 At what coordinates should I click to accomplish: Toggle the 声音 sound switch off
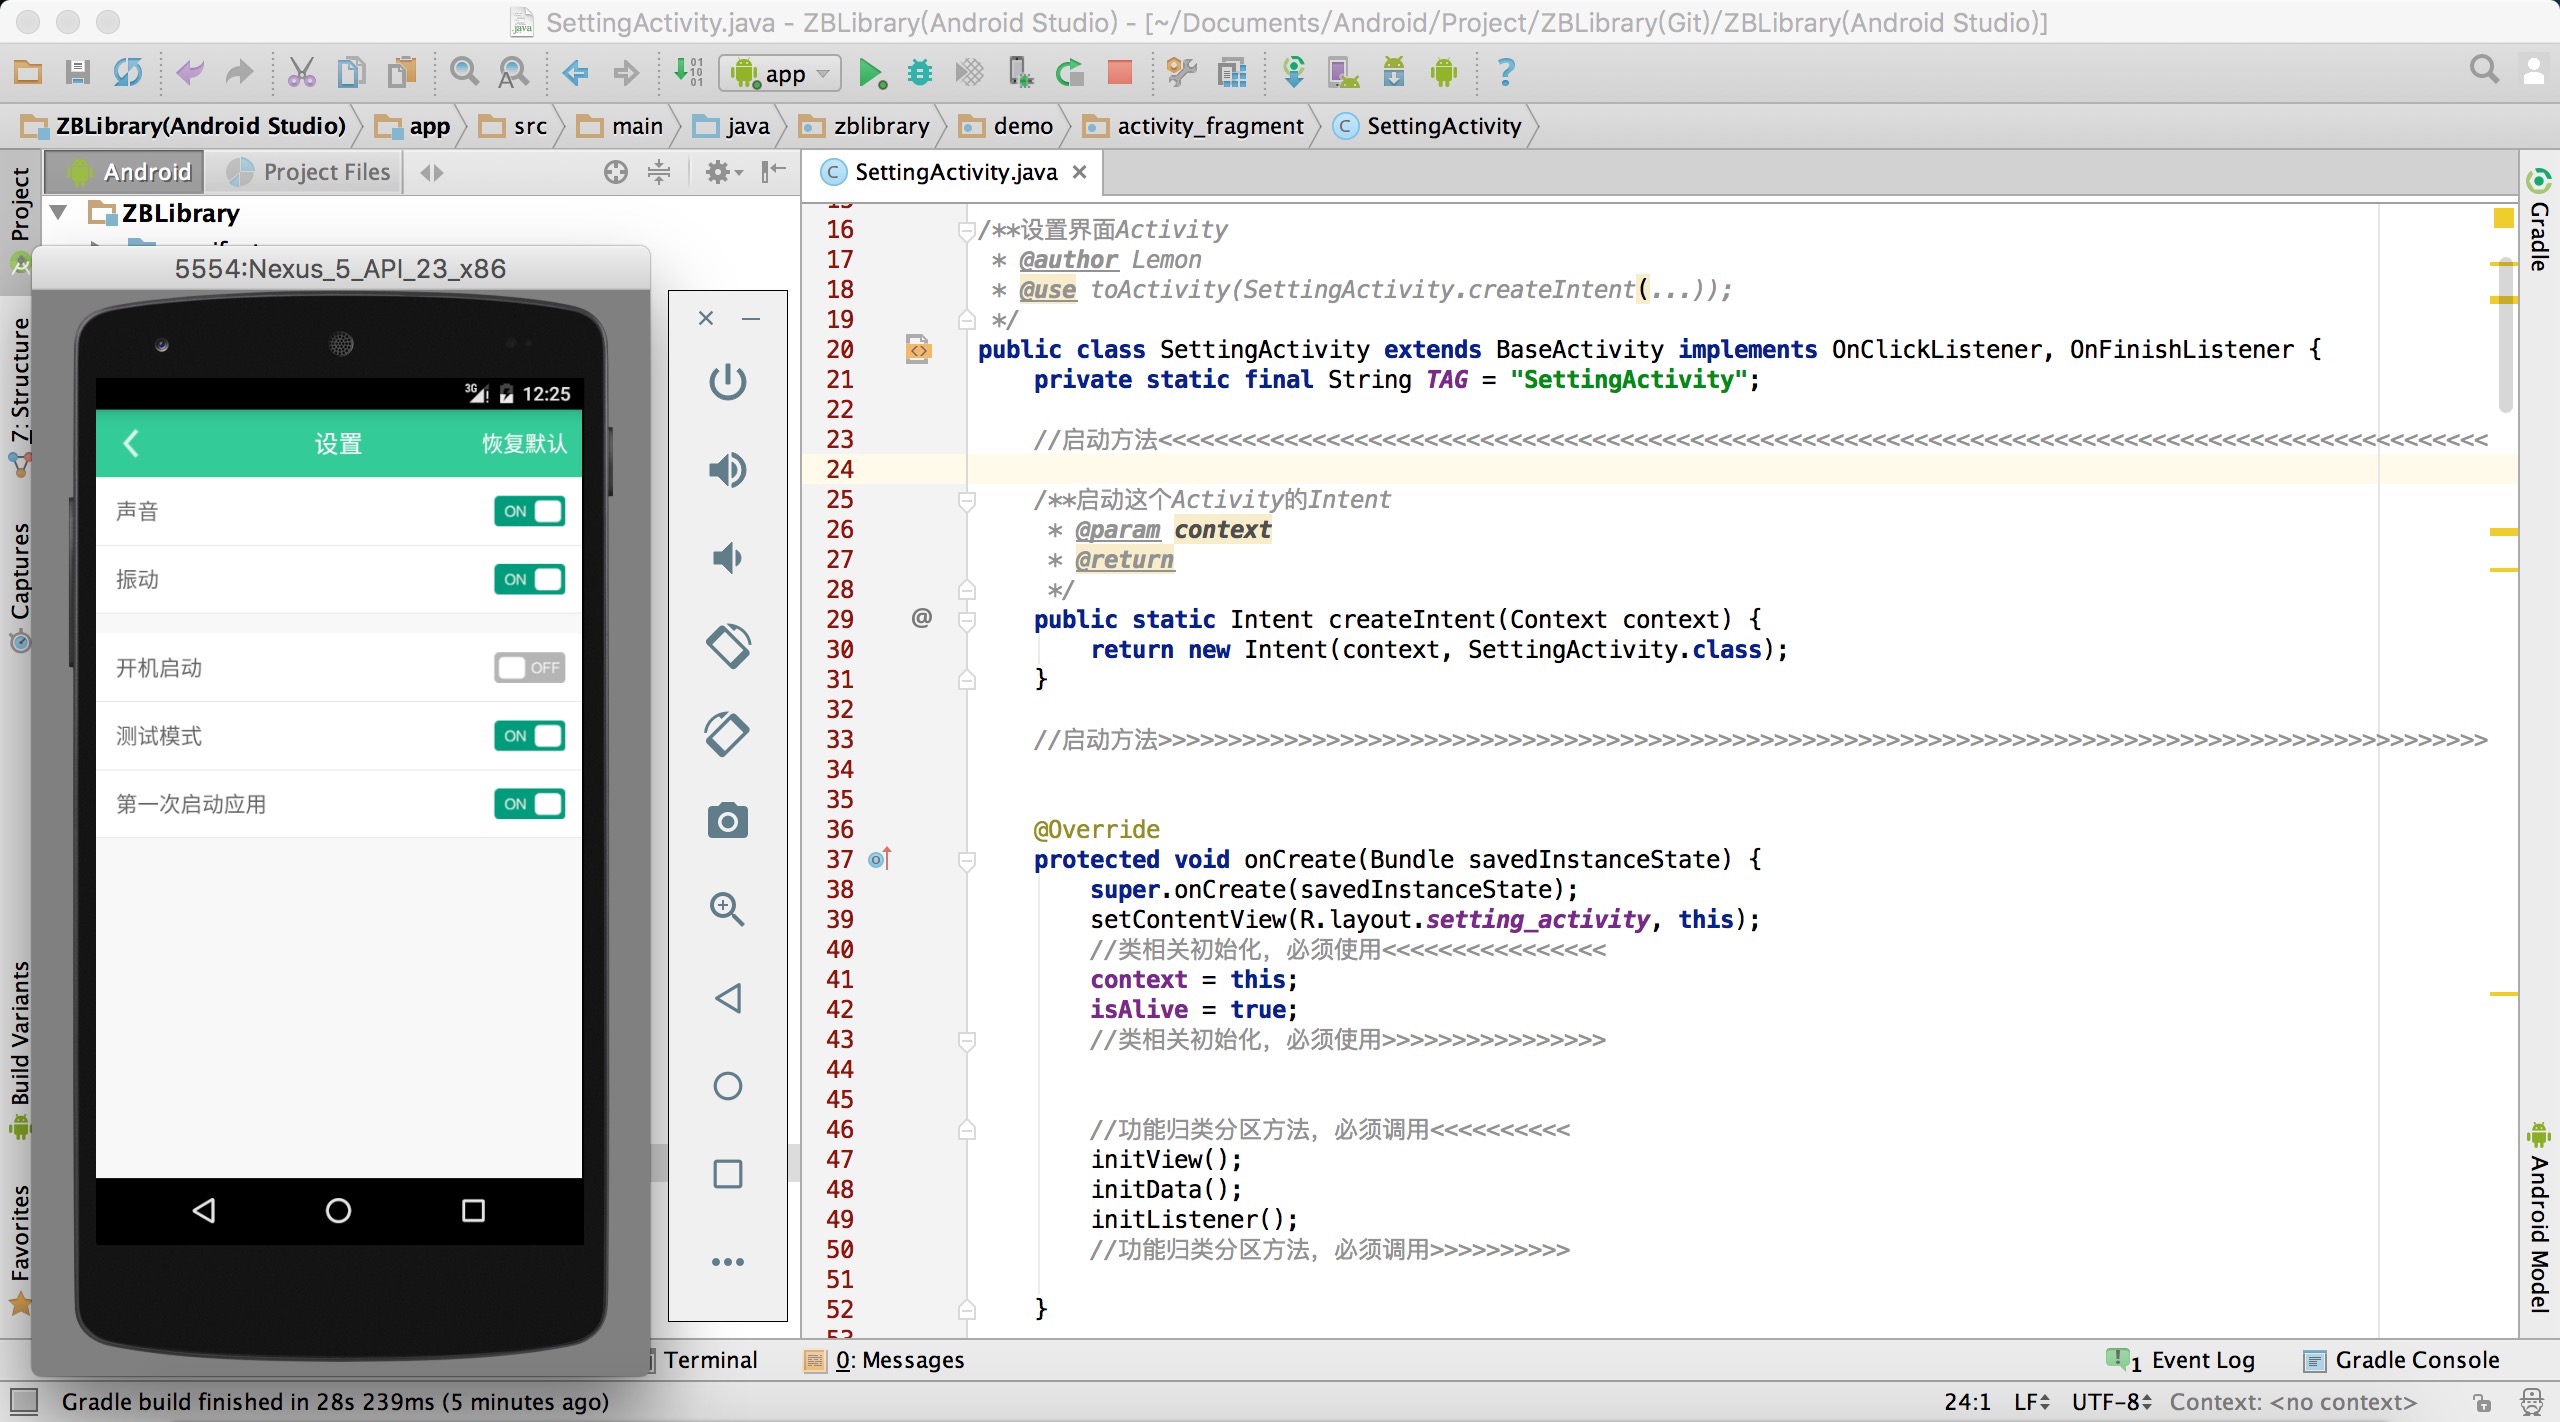(x=529, y=512)
